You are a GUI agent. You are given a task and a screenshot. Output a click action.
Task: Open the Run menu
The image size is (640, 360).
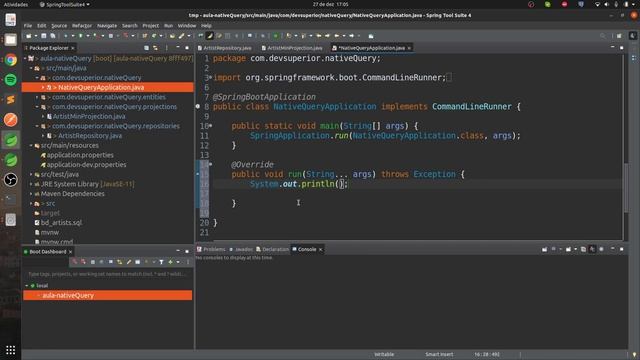point(169,25)
